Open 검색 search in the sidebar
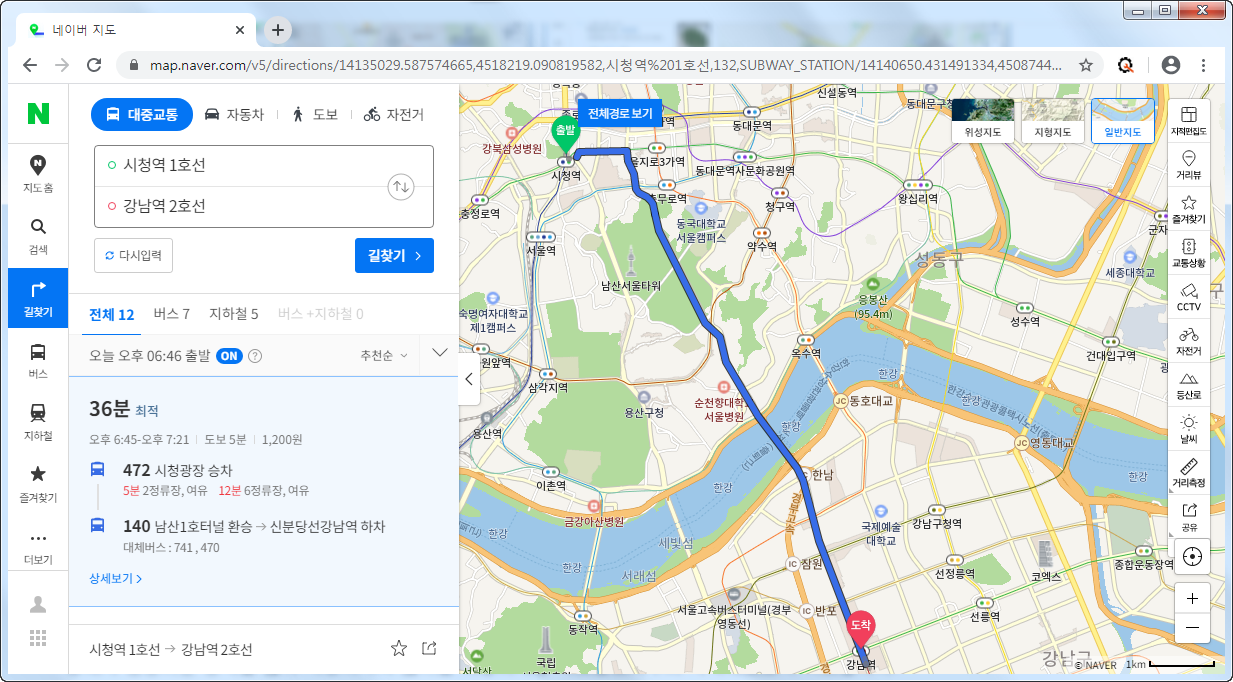1233x682 pixels. point(38,236)
